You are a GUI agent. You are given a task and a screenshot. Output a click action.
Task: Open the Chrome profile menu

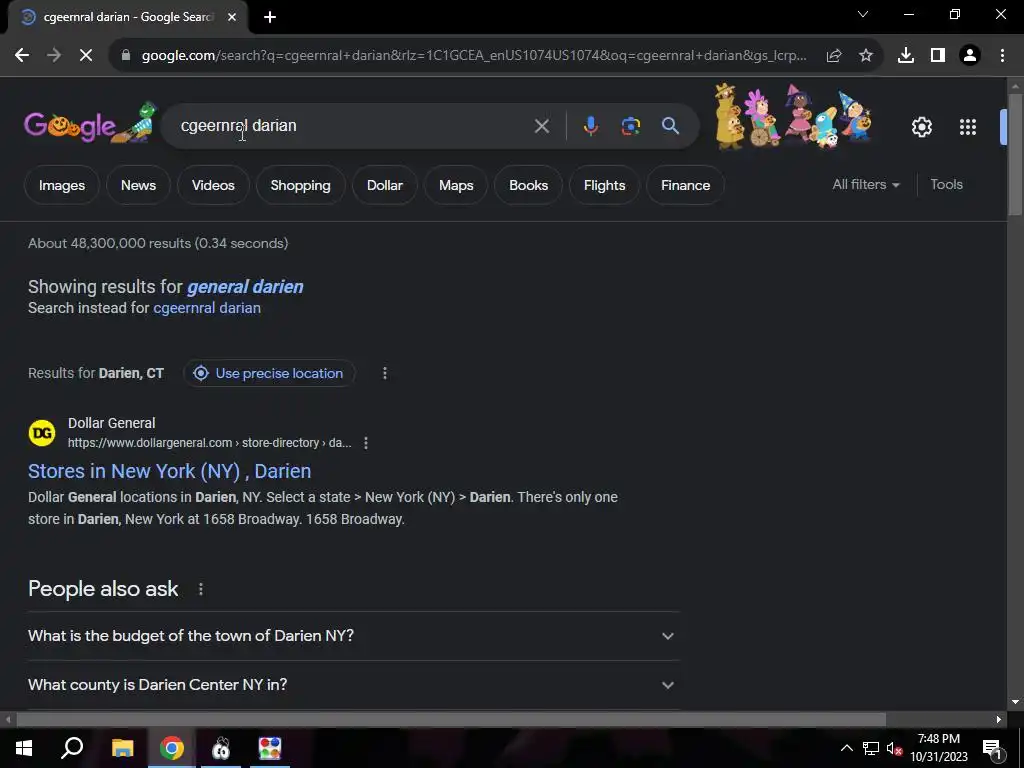click(x=970, y=56)
